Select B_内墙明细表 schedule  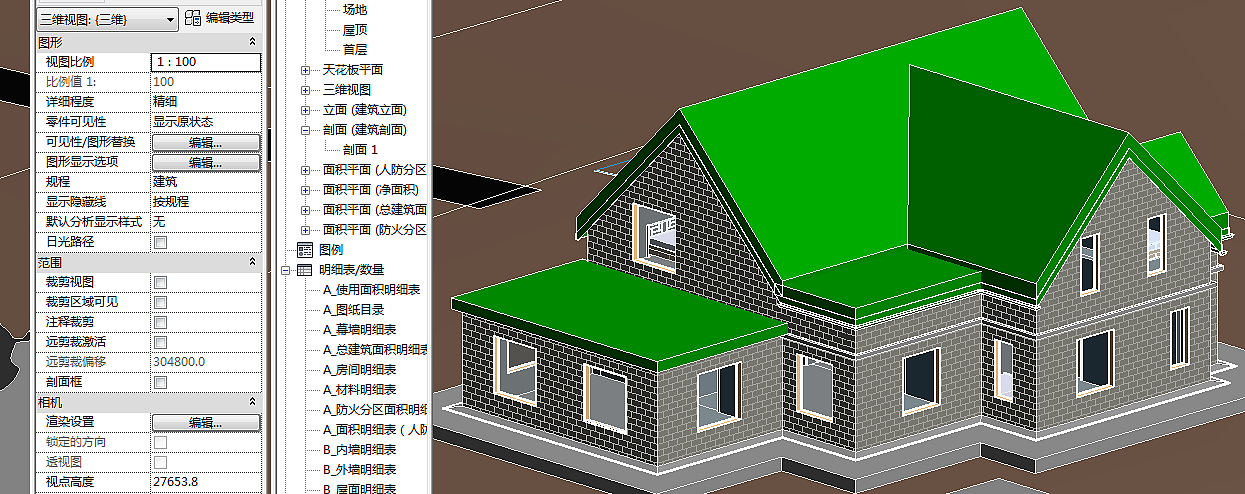[x=359, y=450]
